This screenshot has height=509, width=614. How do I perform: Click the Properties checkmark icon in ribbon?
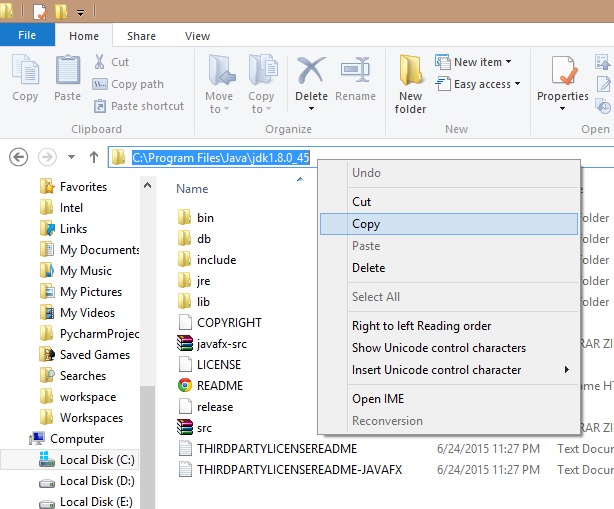click(563, 70)
